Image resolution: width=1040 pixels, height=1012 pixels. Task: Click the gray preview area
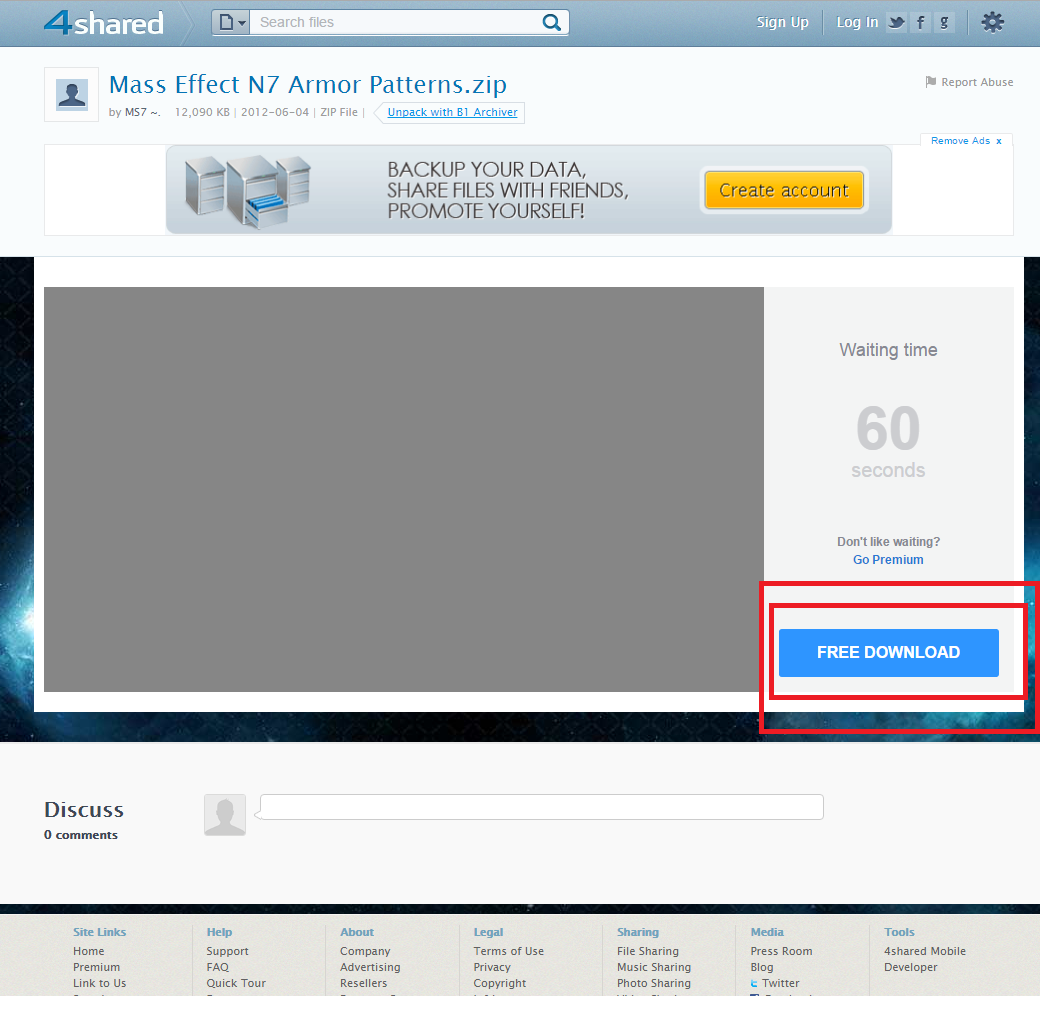[x=404, y=489]
